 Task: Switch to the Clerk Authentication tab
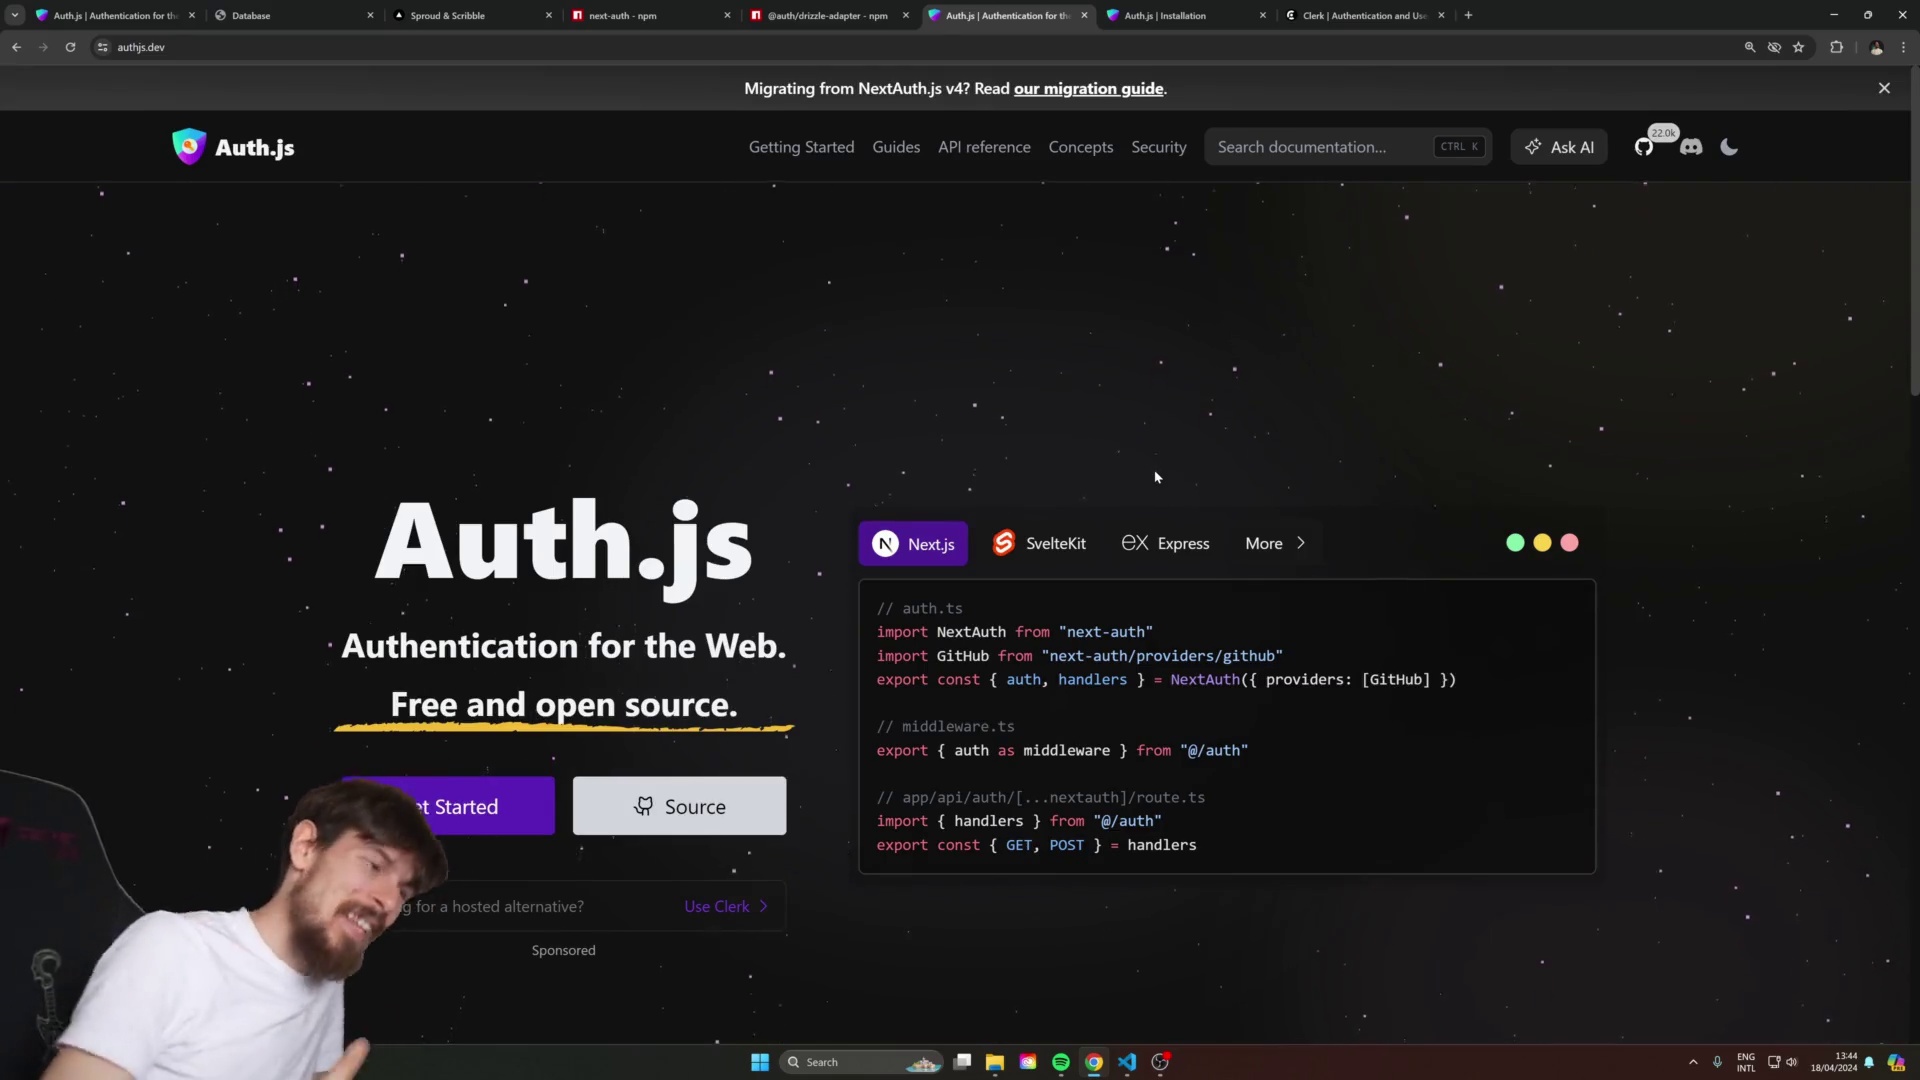[1362, 15]
